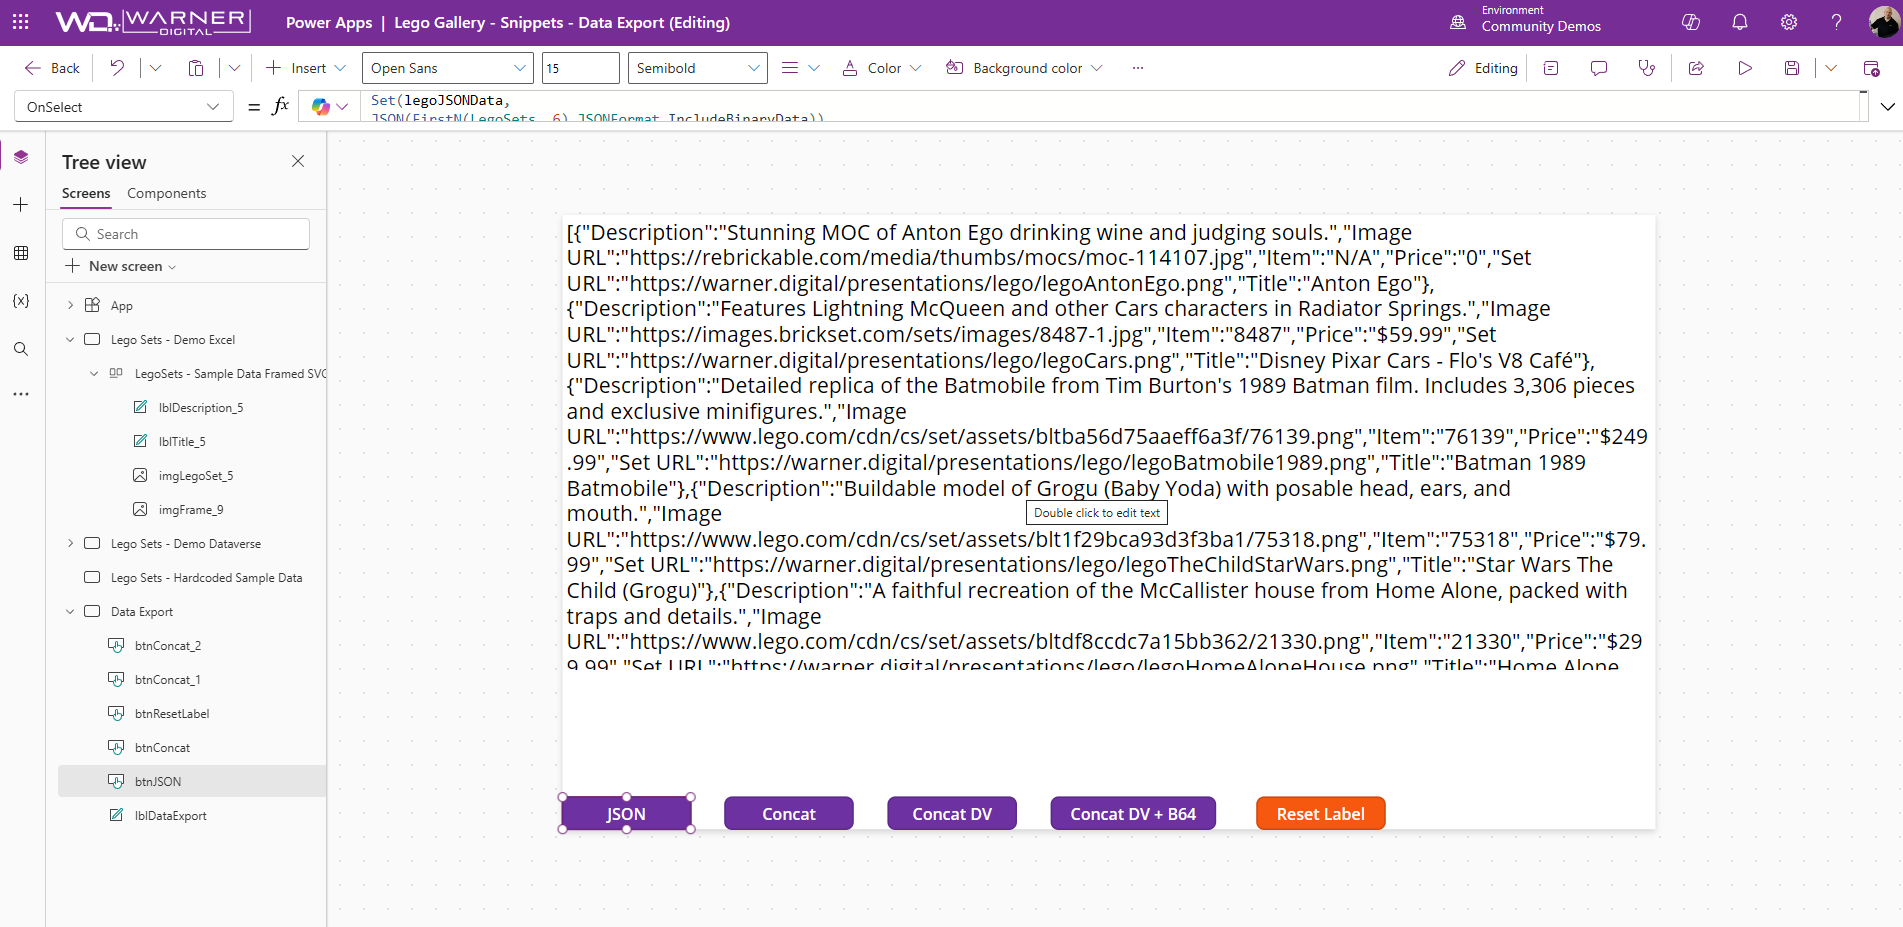
Task: Click the JSON button on canvas
Action: (x=626, y=814)
